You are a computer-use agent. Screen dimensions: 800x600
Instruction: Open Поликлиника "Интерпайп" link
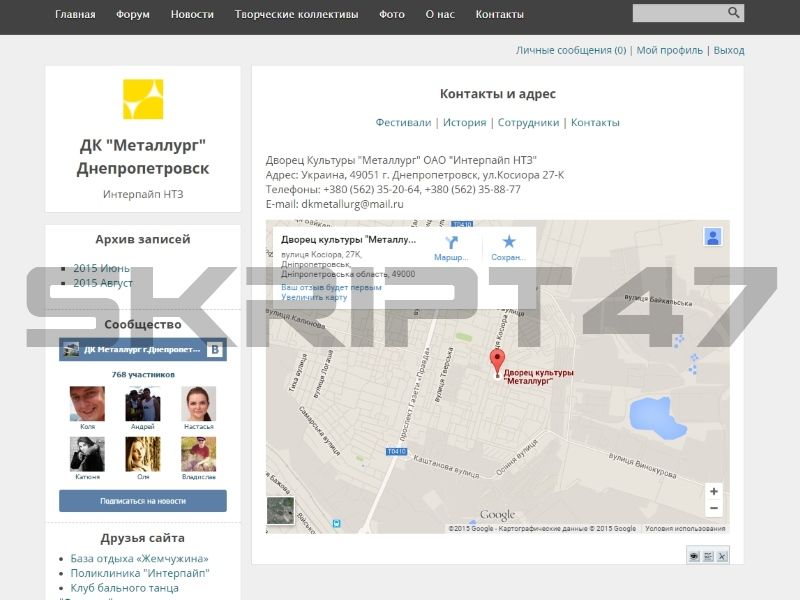[x=140, y=573]
